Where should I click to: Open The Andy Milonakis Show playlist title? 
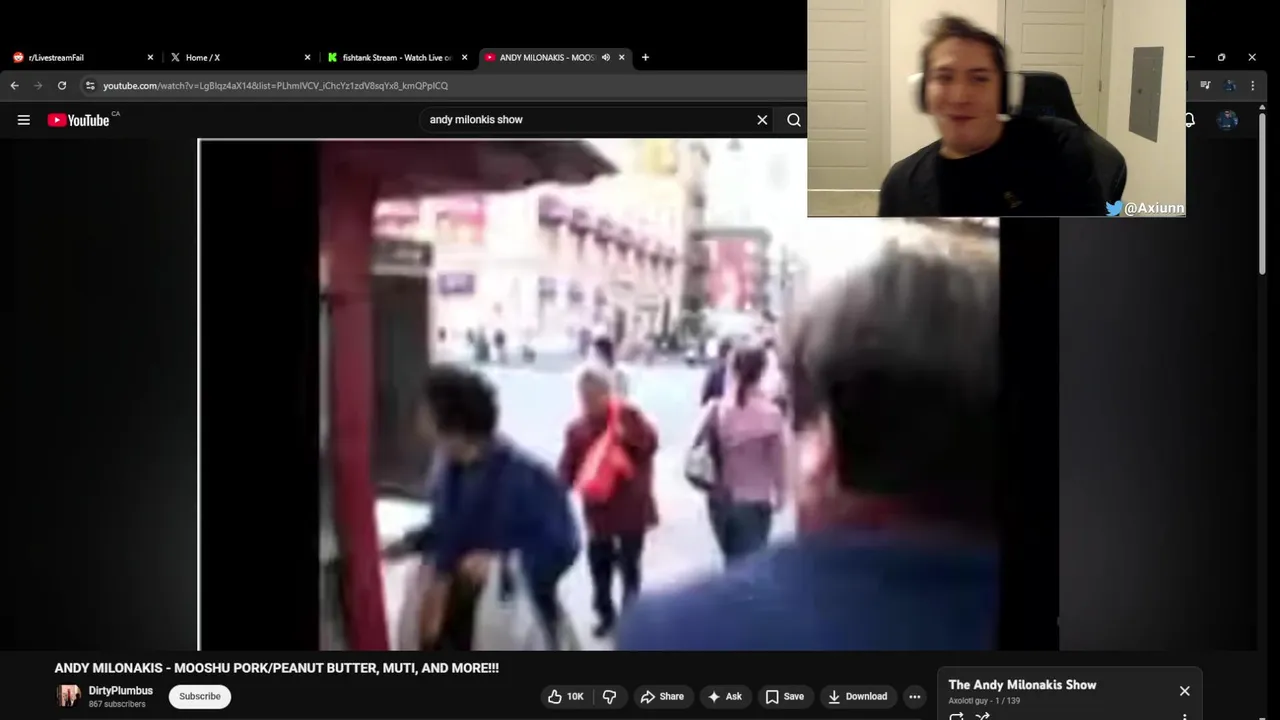[1022, 685]
